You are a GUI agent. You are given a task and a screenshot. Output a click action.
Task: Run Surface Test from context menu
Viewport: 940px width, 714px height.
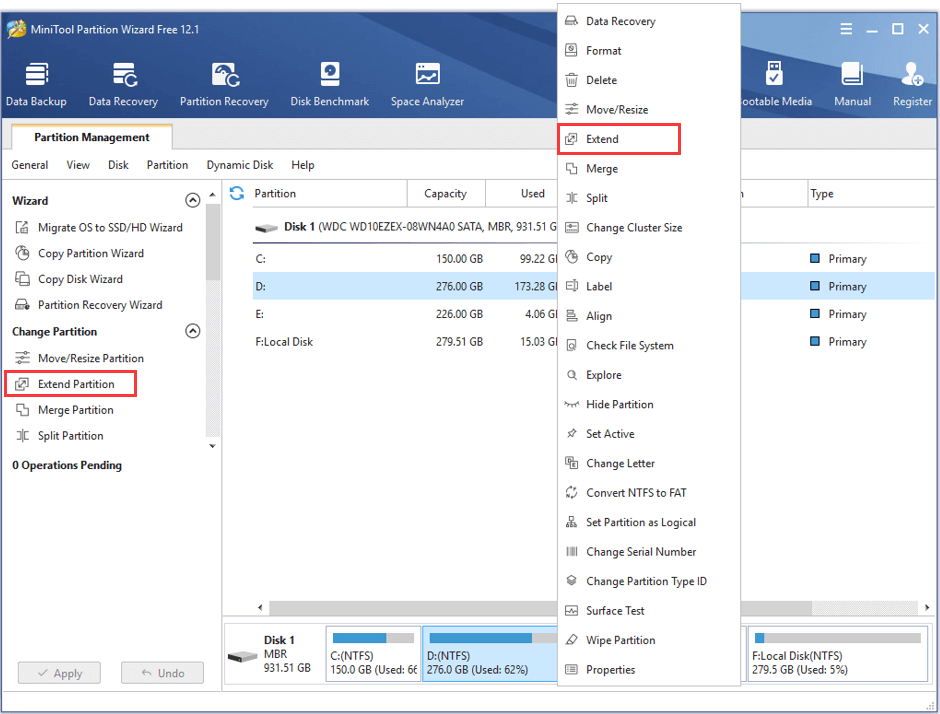click(649, 610)
